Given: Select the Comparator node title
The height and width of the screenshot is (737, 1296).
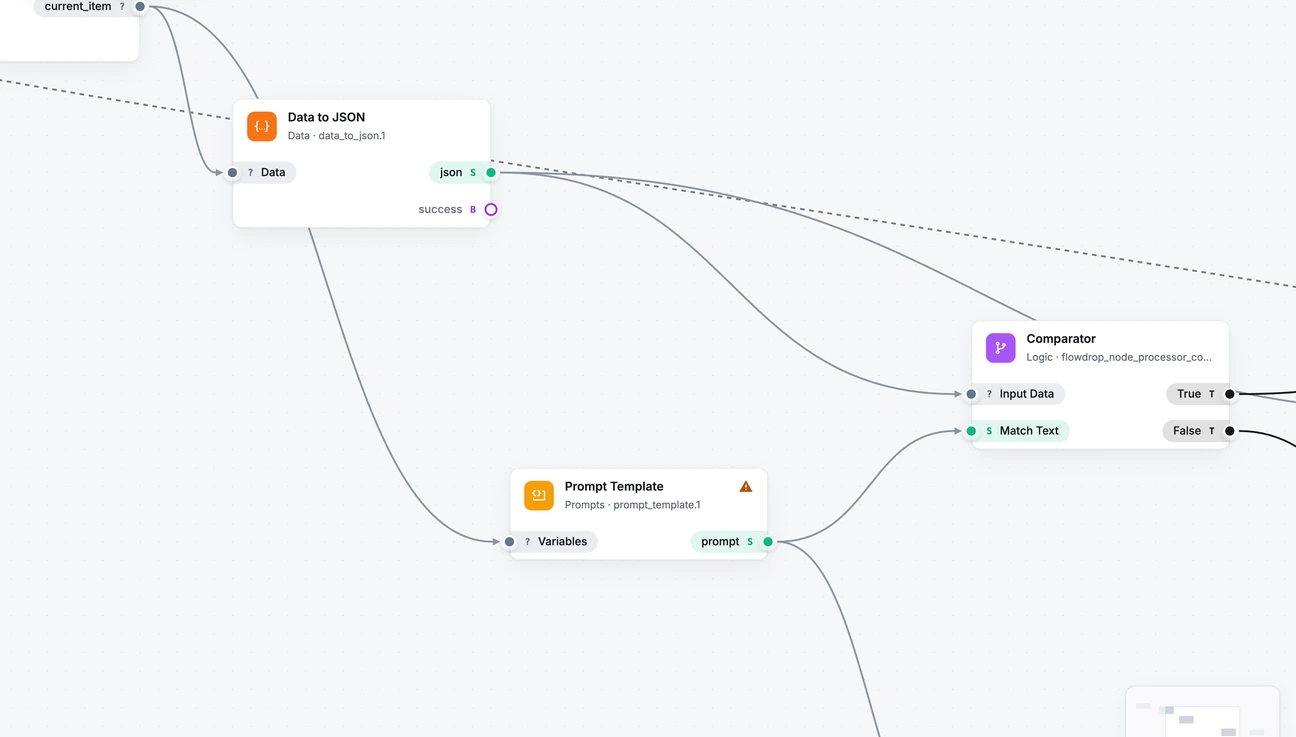Looking at the screenshot, I should (x=1061, y=339).
